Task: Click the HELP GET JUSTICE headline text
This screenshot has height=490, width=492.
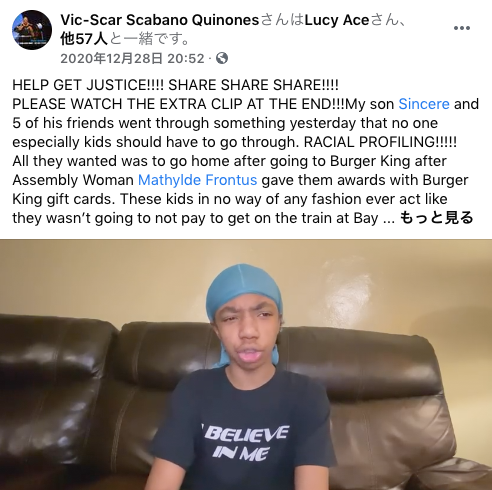Action: pyautogui.click(x=88, y=85)
